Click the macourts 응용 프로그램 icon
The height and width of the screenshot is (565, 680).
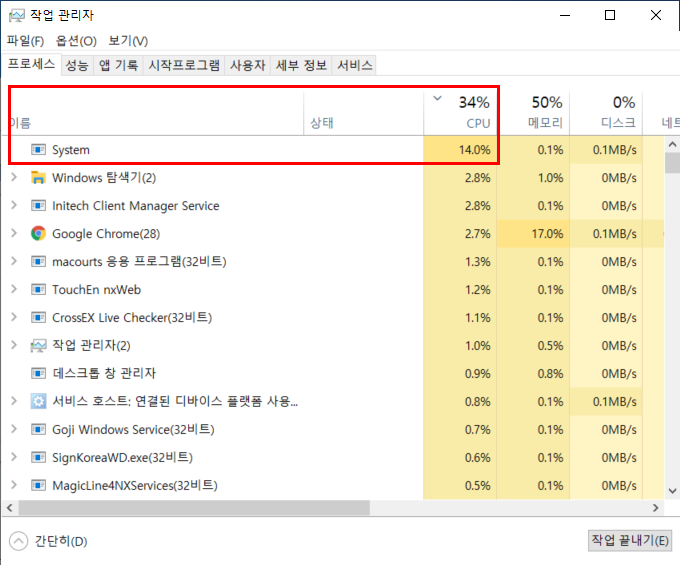38,261
